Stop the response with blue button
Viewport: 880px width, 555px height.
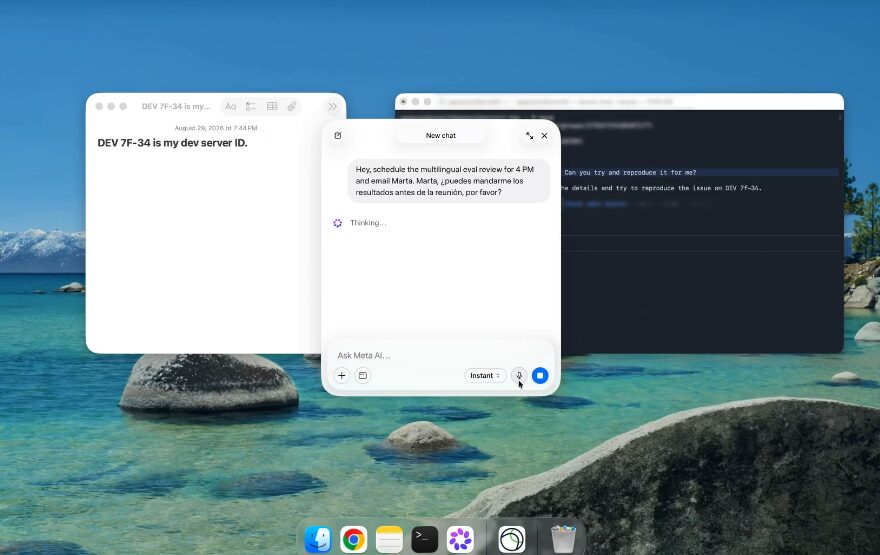[x=540, y=375]
